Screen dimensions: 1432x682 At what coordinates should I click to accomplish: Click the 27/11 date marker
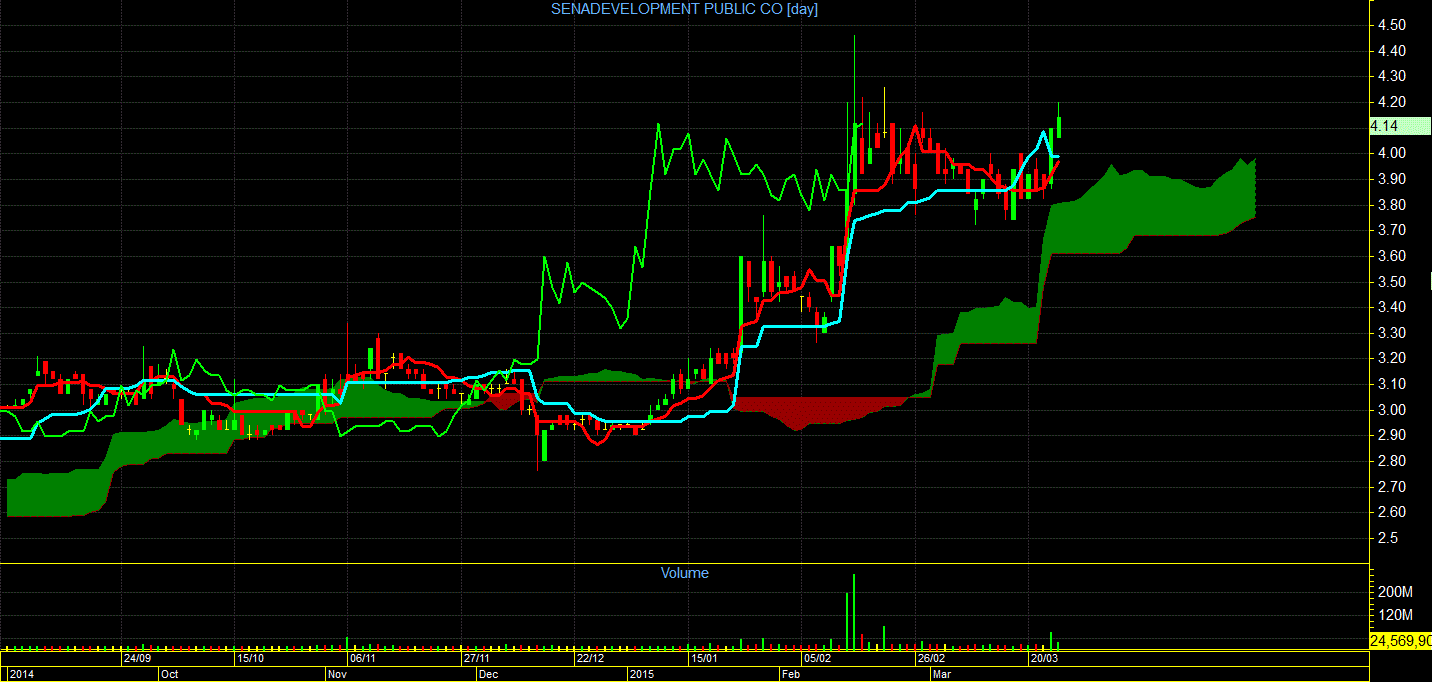476,659
